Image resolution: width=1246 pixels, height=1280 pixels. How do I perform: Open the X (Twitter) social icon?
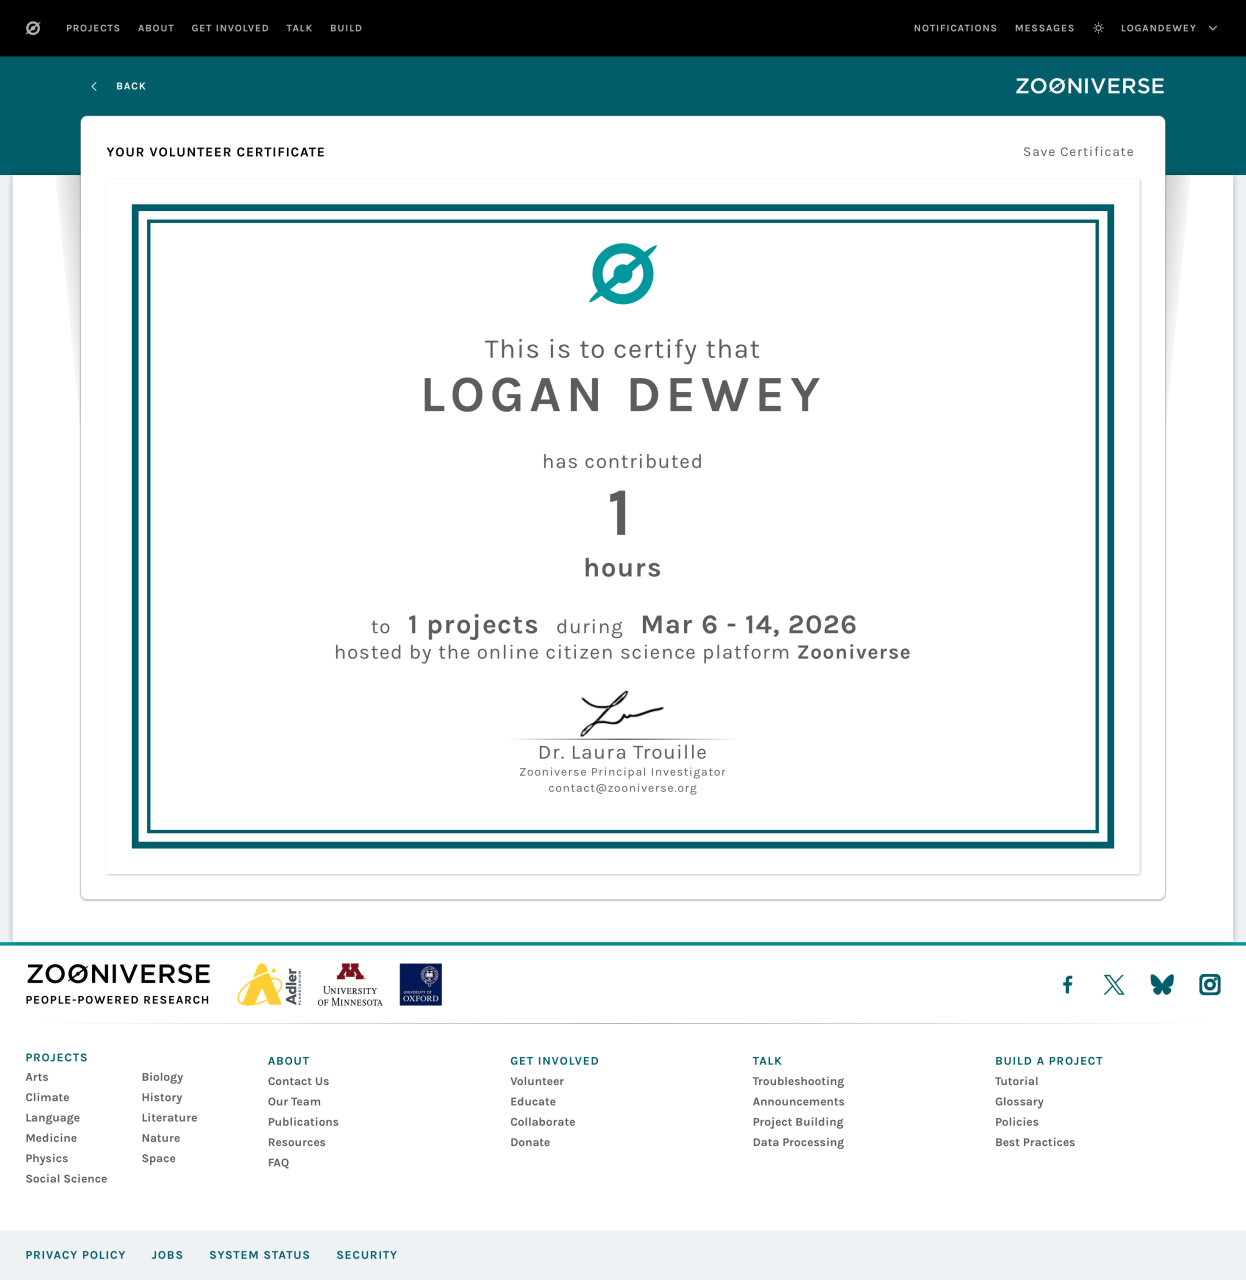[1114, 985]
